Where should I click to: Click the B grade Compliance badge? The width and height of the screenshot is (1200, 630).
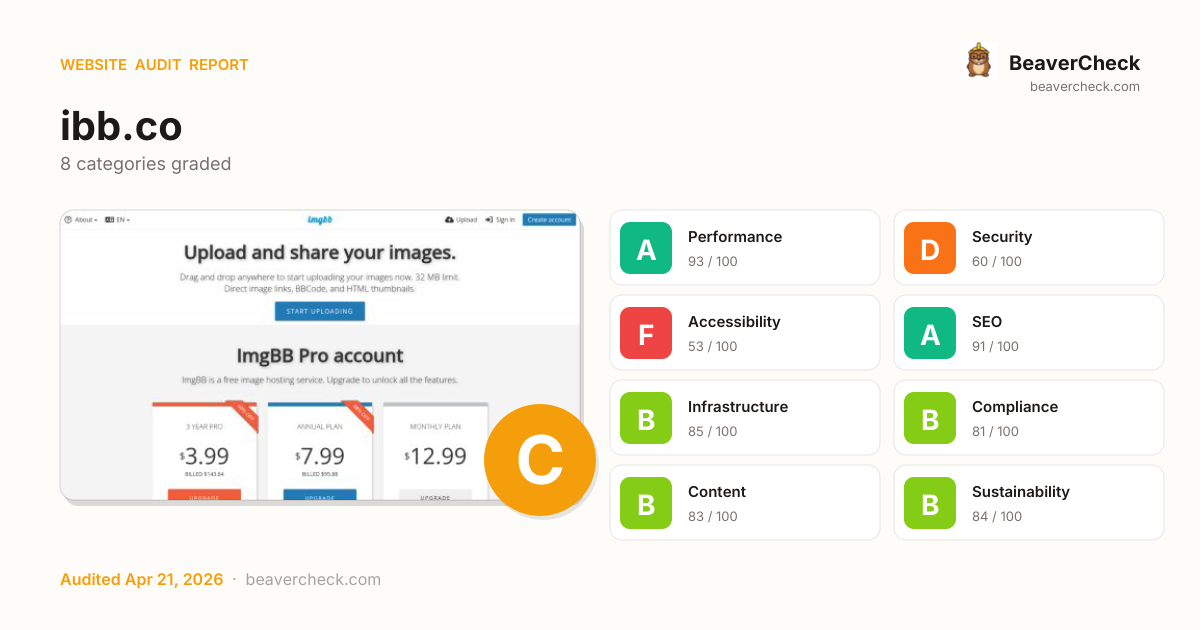930,418
